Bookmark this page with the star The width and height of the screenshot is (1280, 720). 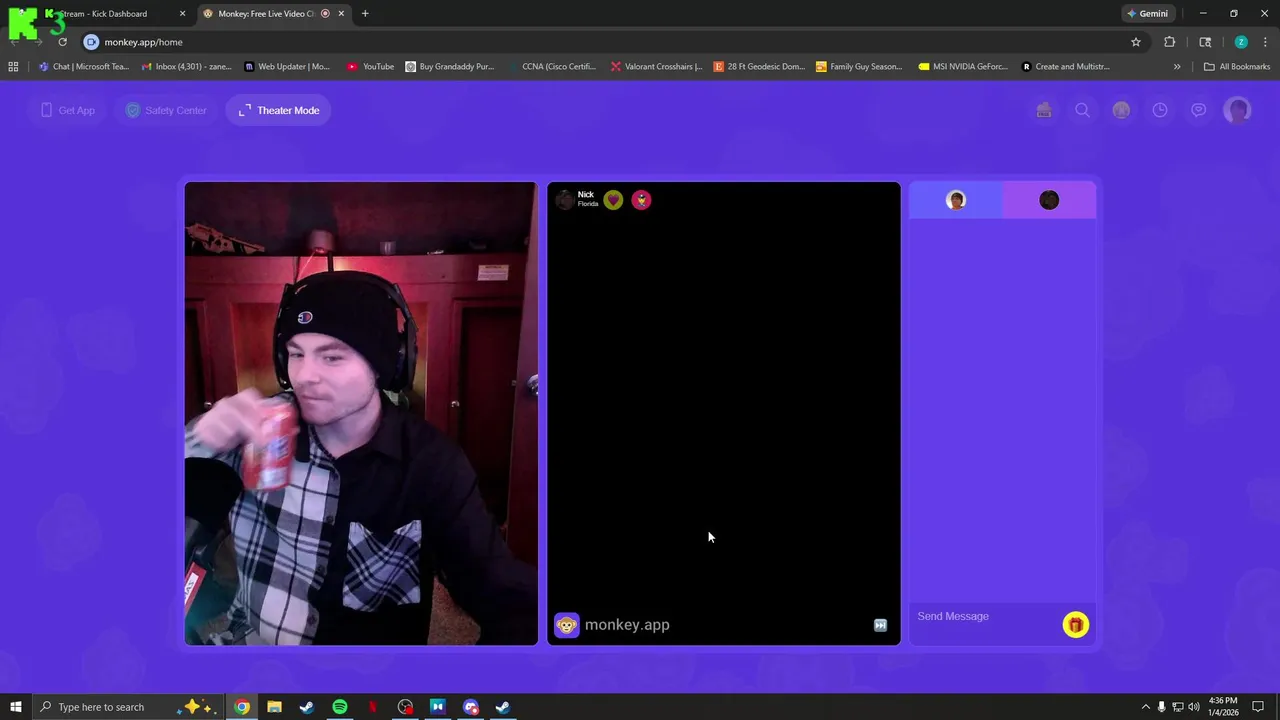click(x=1136, y=42)
